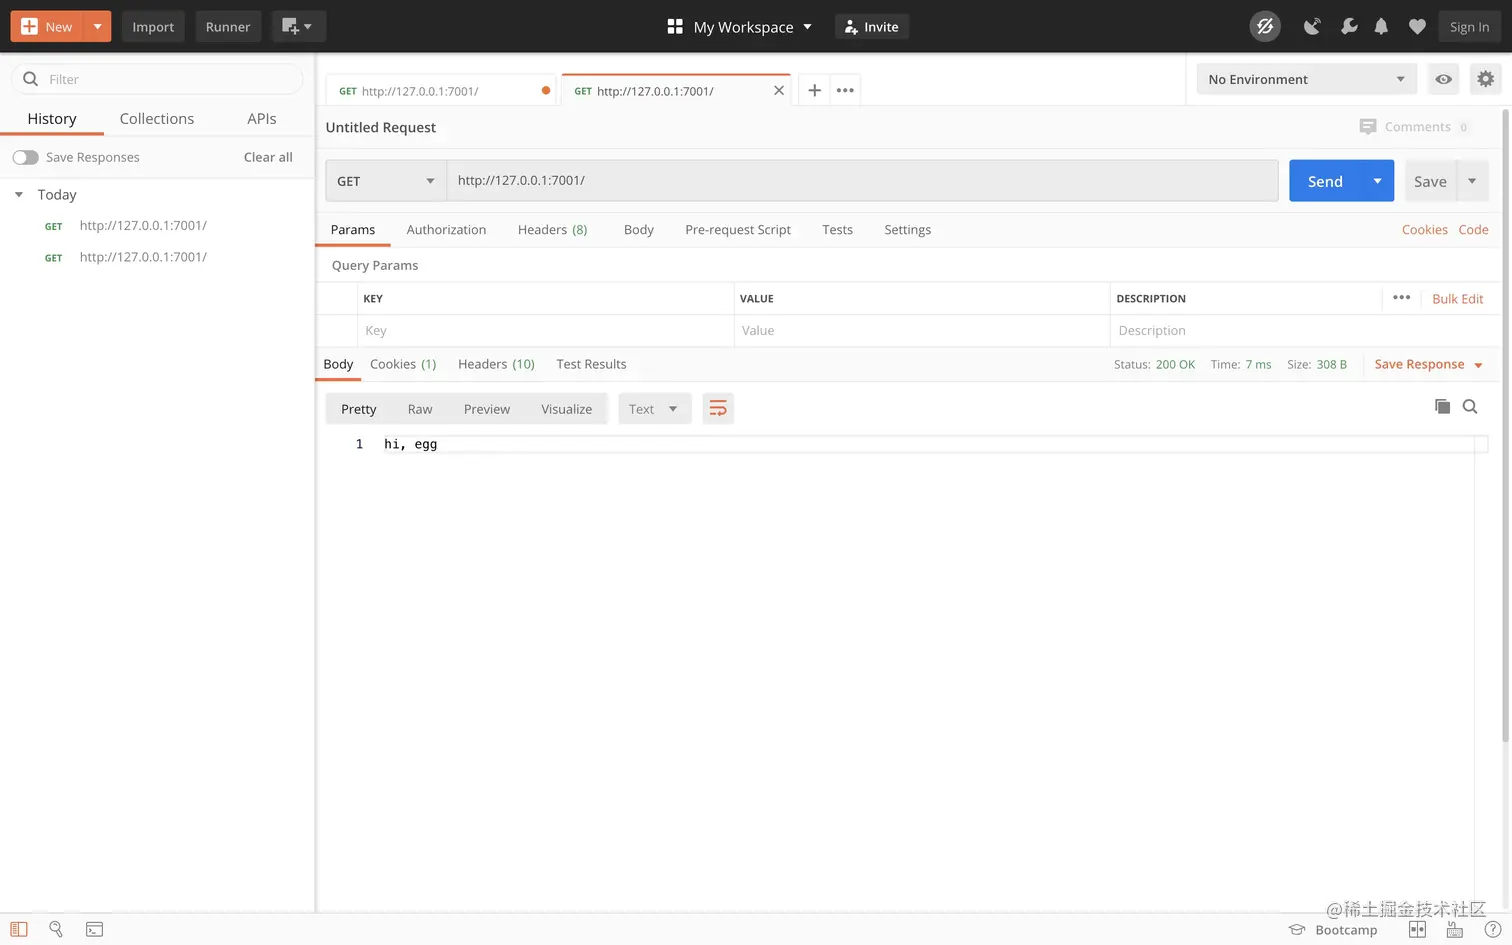Switch to the Collections tab
This screenshot has width=1512, height=945.
[x=157, y=118]
